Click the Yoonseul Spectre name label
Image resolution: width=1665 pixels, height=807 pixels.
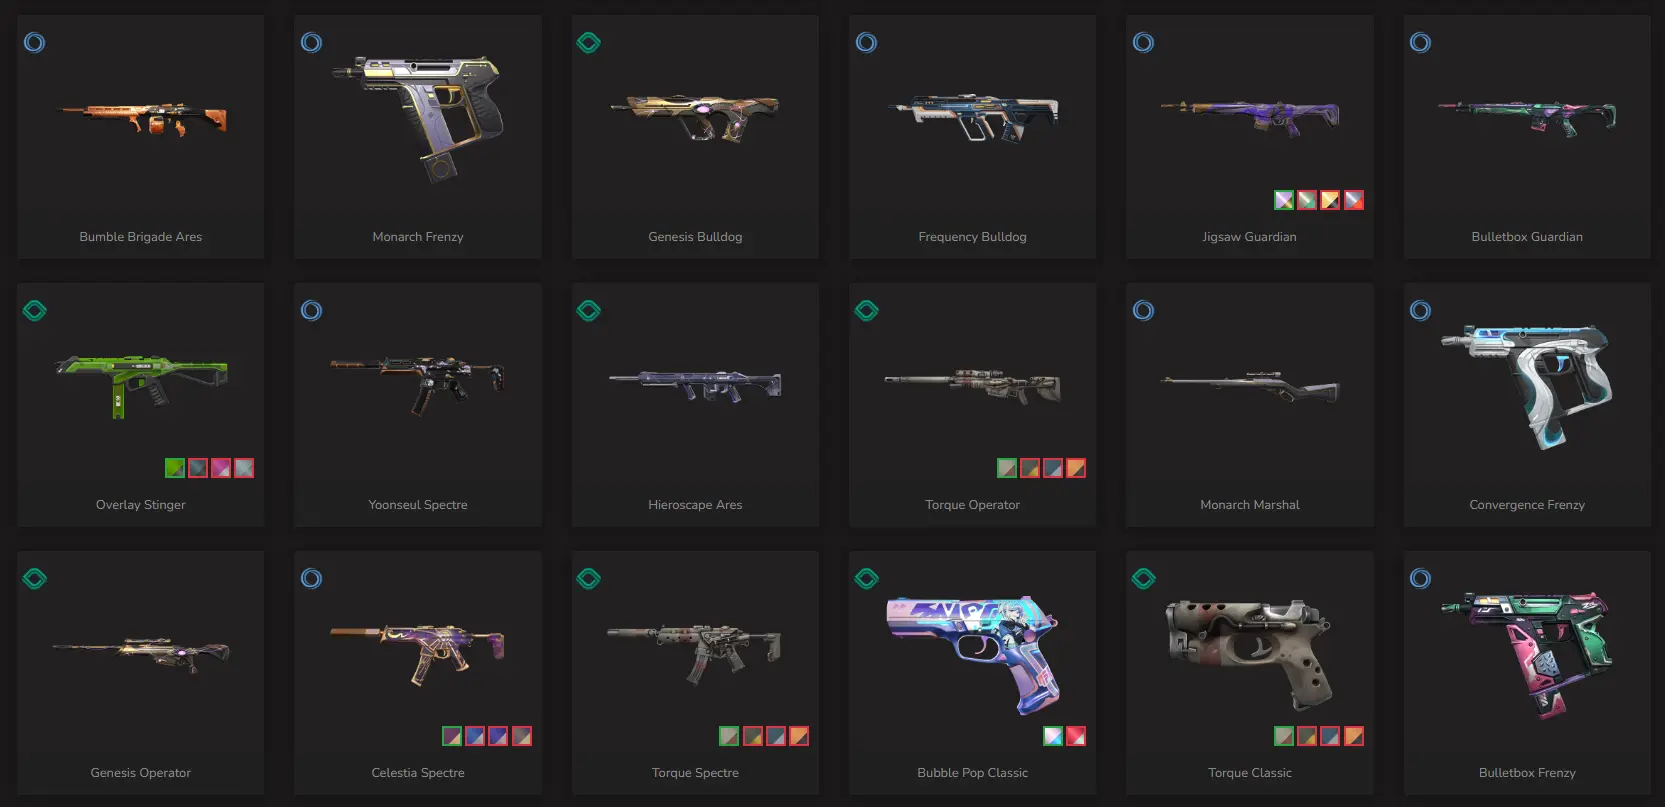(418, 505)
